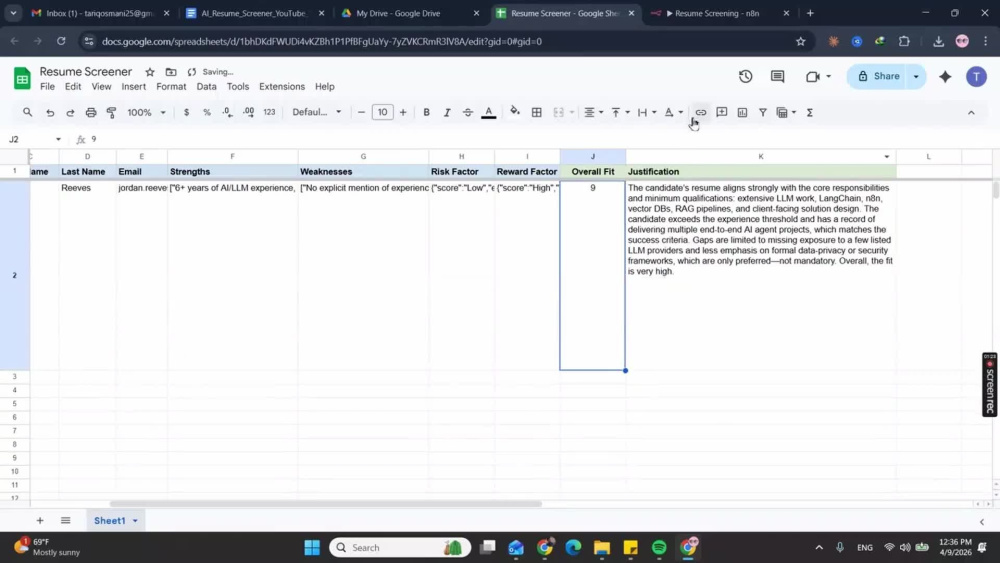Screen dimensions: 1000x563
Task: Open the fill color picker
Action: 515,112
